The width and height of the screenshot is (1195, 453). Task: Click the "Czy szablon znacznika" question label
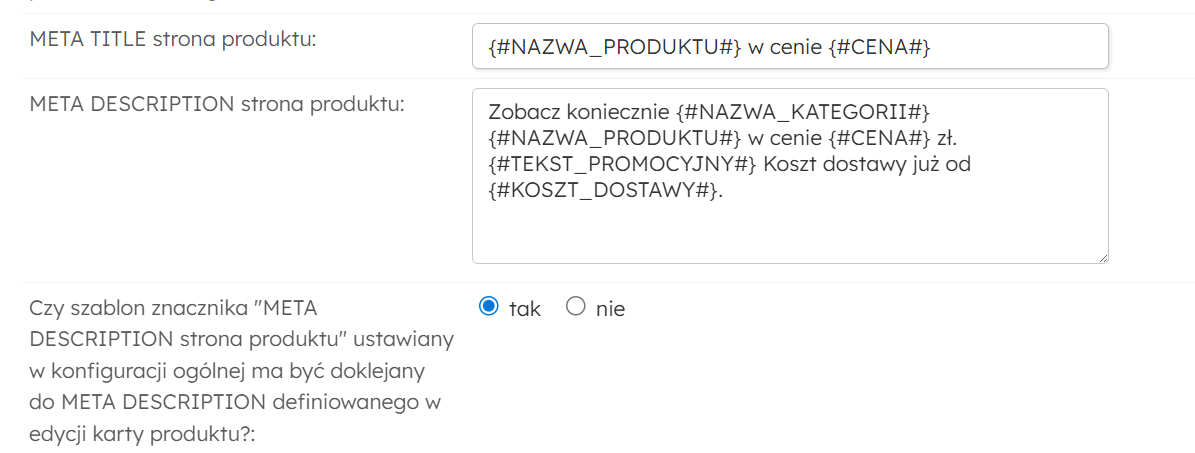(x=240, y=372)
